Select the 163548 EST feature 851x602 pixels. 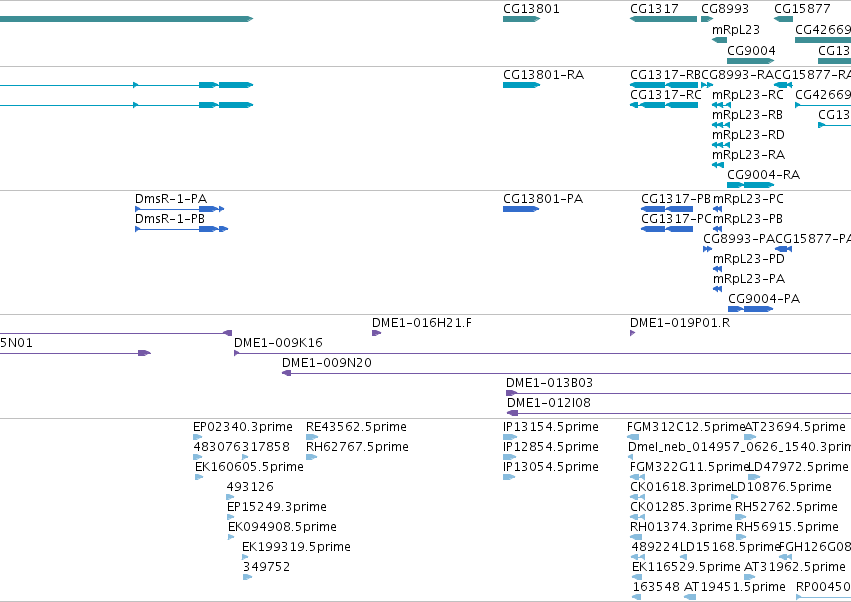pyautogui.click(x=637, y=597)
